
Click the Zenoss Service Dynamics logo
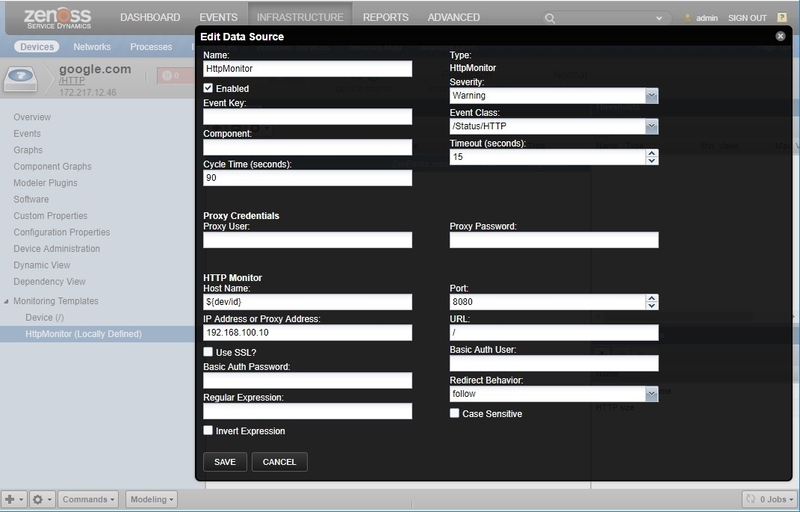tap(57, 17)
